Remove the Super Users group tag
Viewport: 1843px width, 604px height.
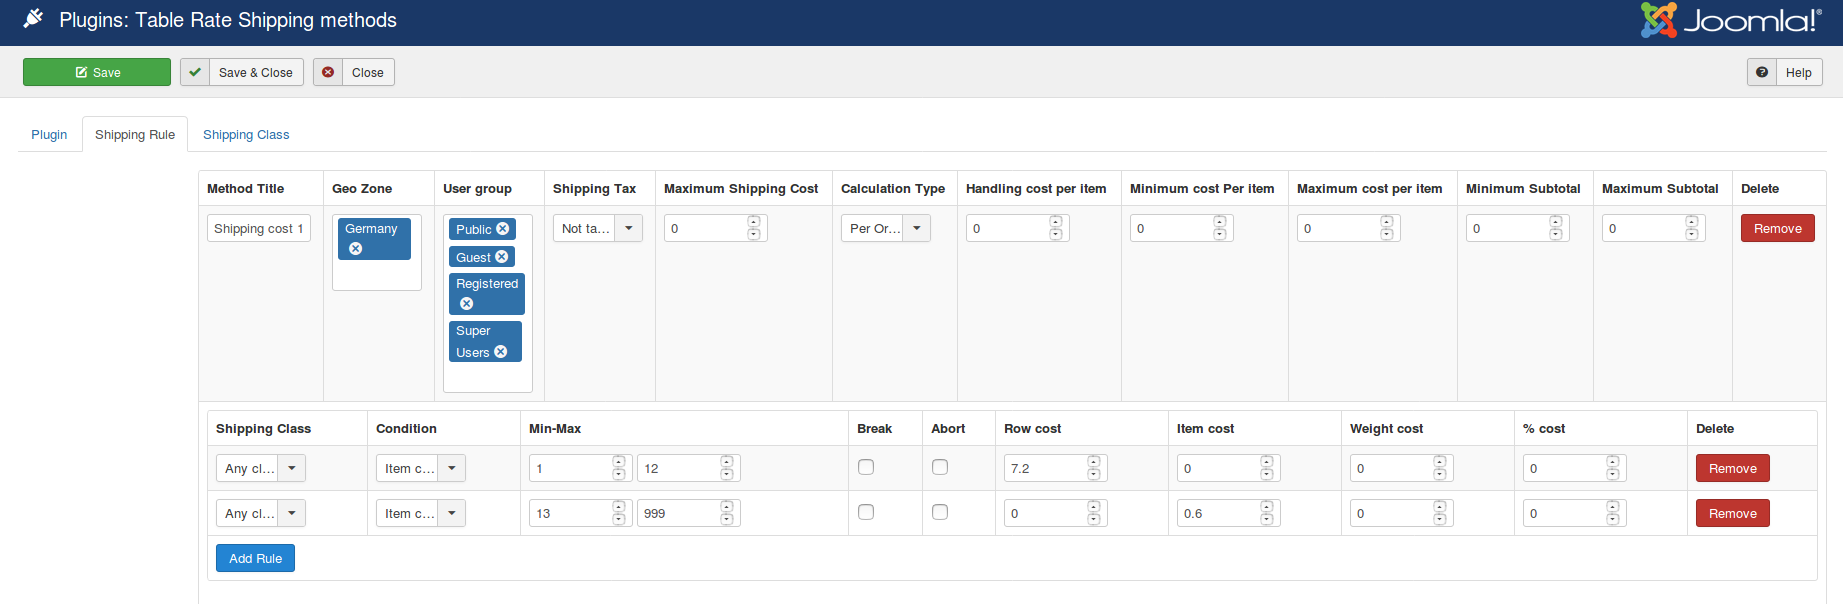(x=501, y=352)
